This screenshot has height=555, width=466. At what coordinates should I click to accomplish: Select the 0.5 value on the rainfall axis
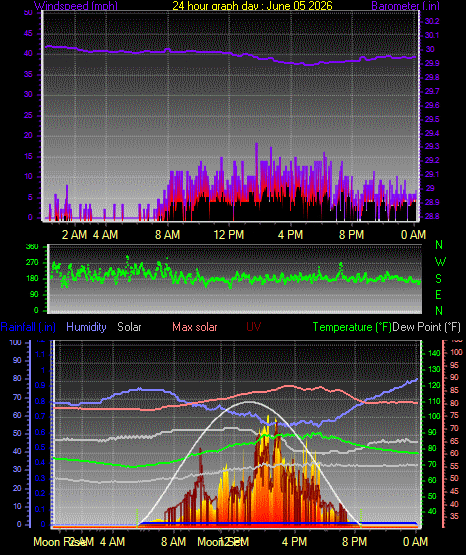40,447
